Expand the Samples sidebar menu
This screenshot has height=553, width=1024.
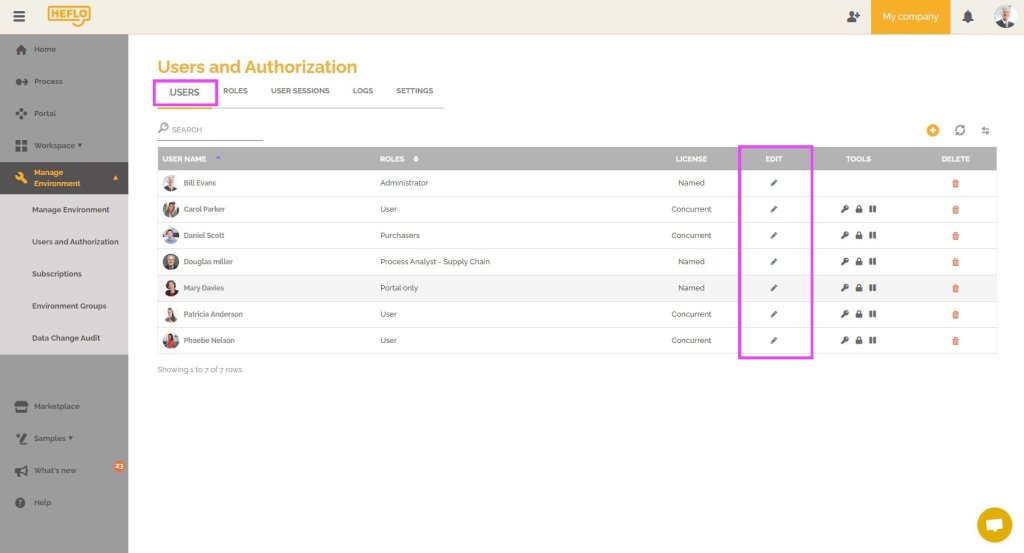coord(53,438)
